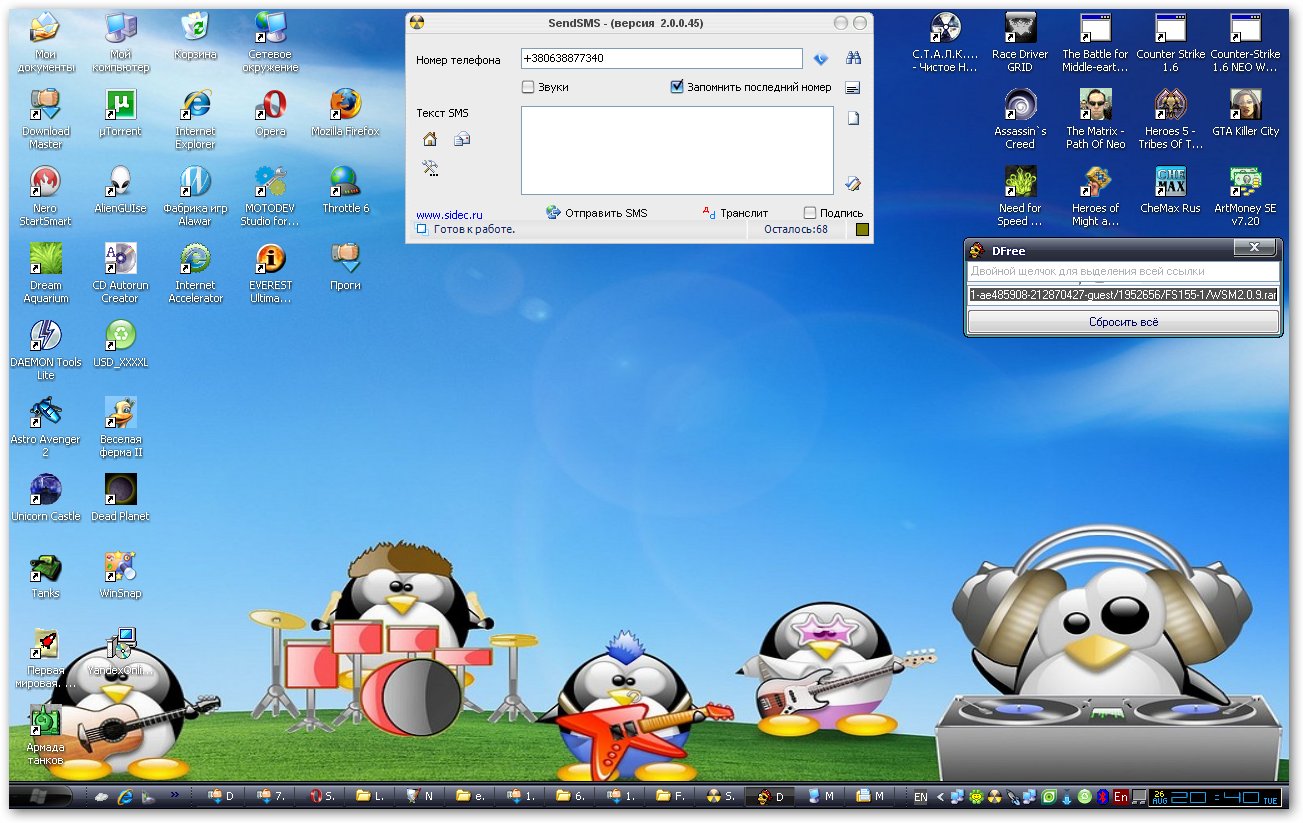Select the AlienGUIse desktop icon
Viewport: 1303px width, 823px height.
[x=120, y=190]
